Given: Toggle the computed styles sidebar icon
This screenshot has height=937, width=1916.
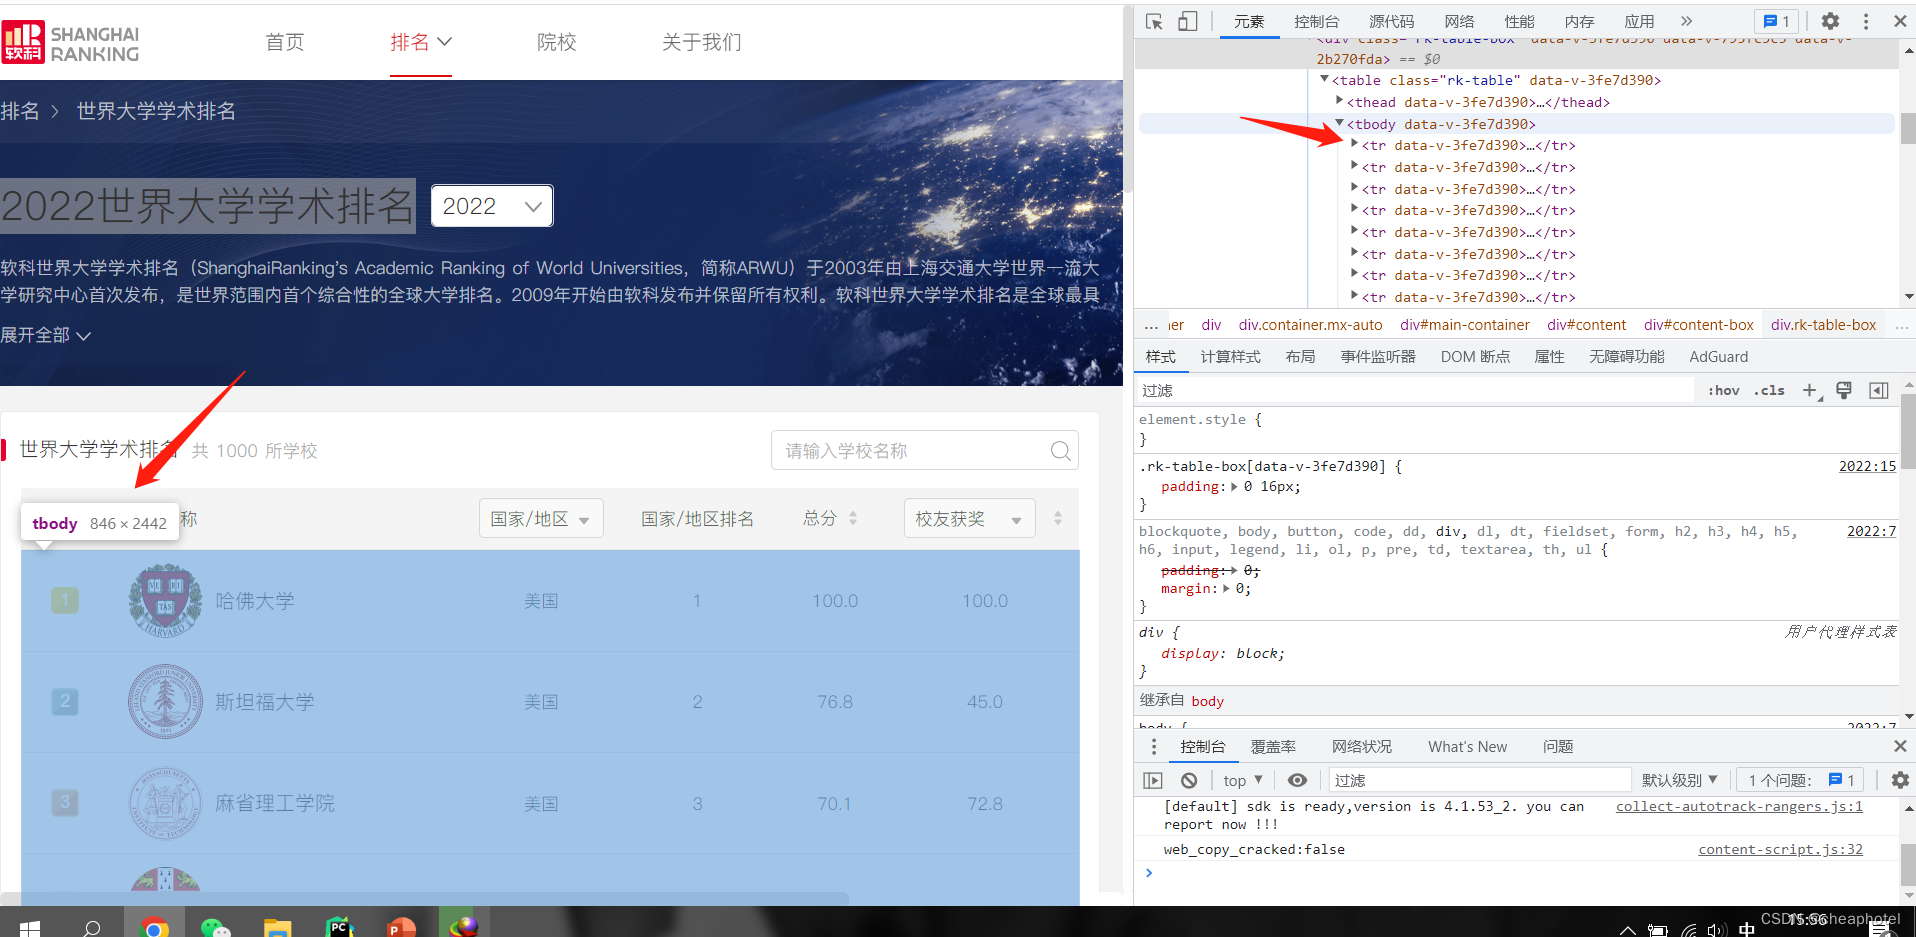Looking at the screenshot, I should [x=1879, y=391].
